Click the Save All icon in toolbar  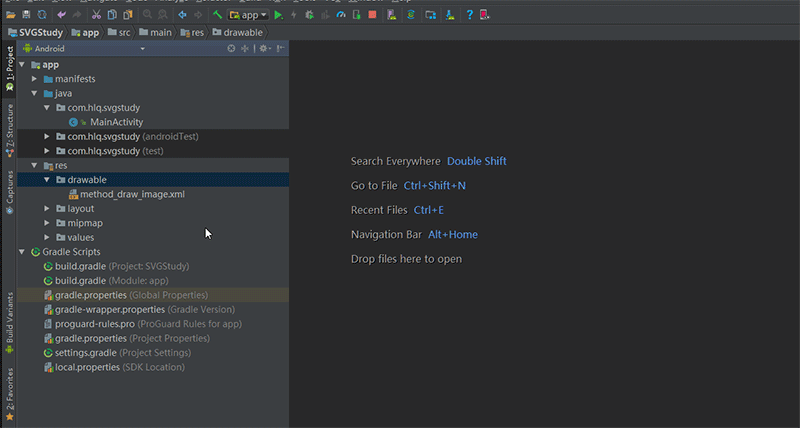[27, 15]
